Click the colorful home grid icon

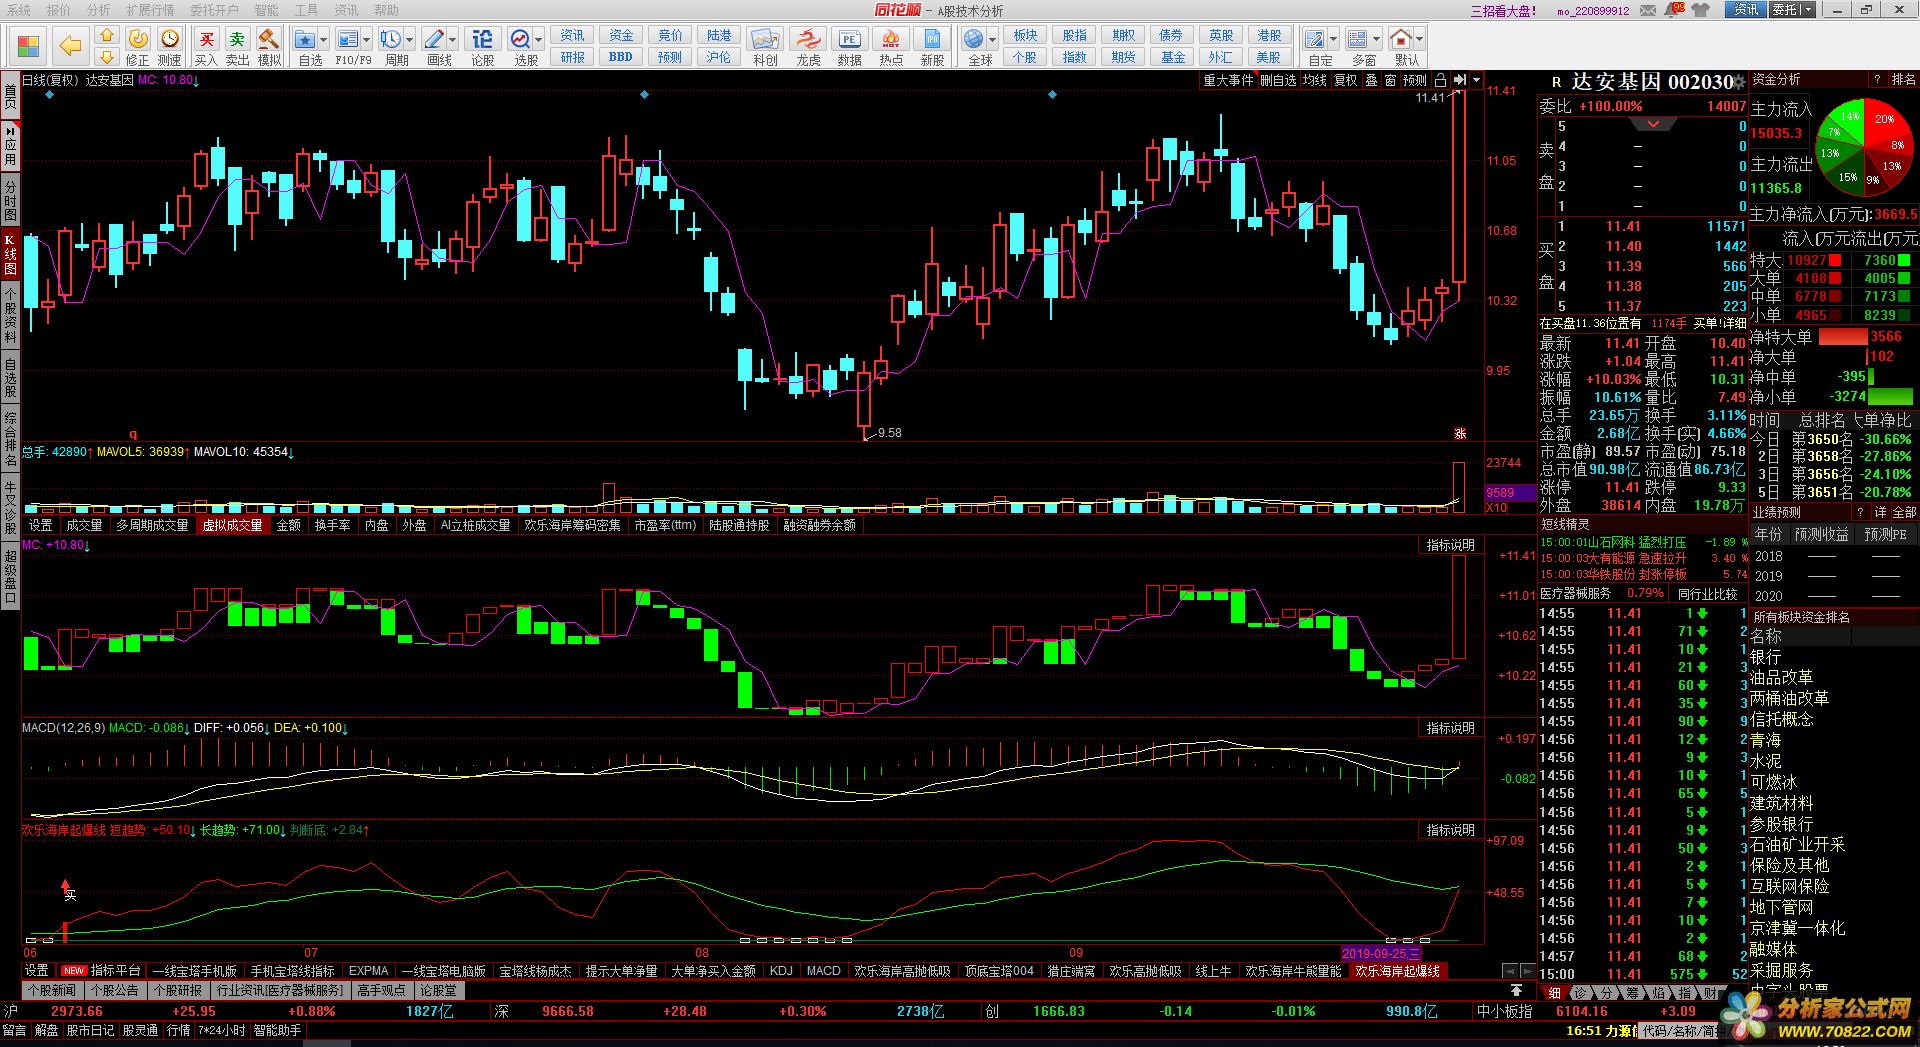coord(28,46)
